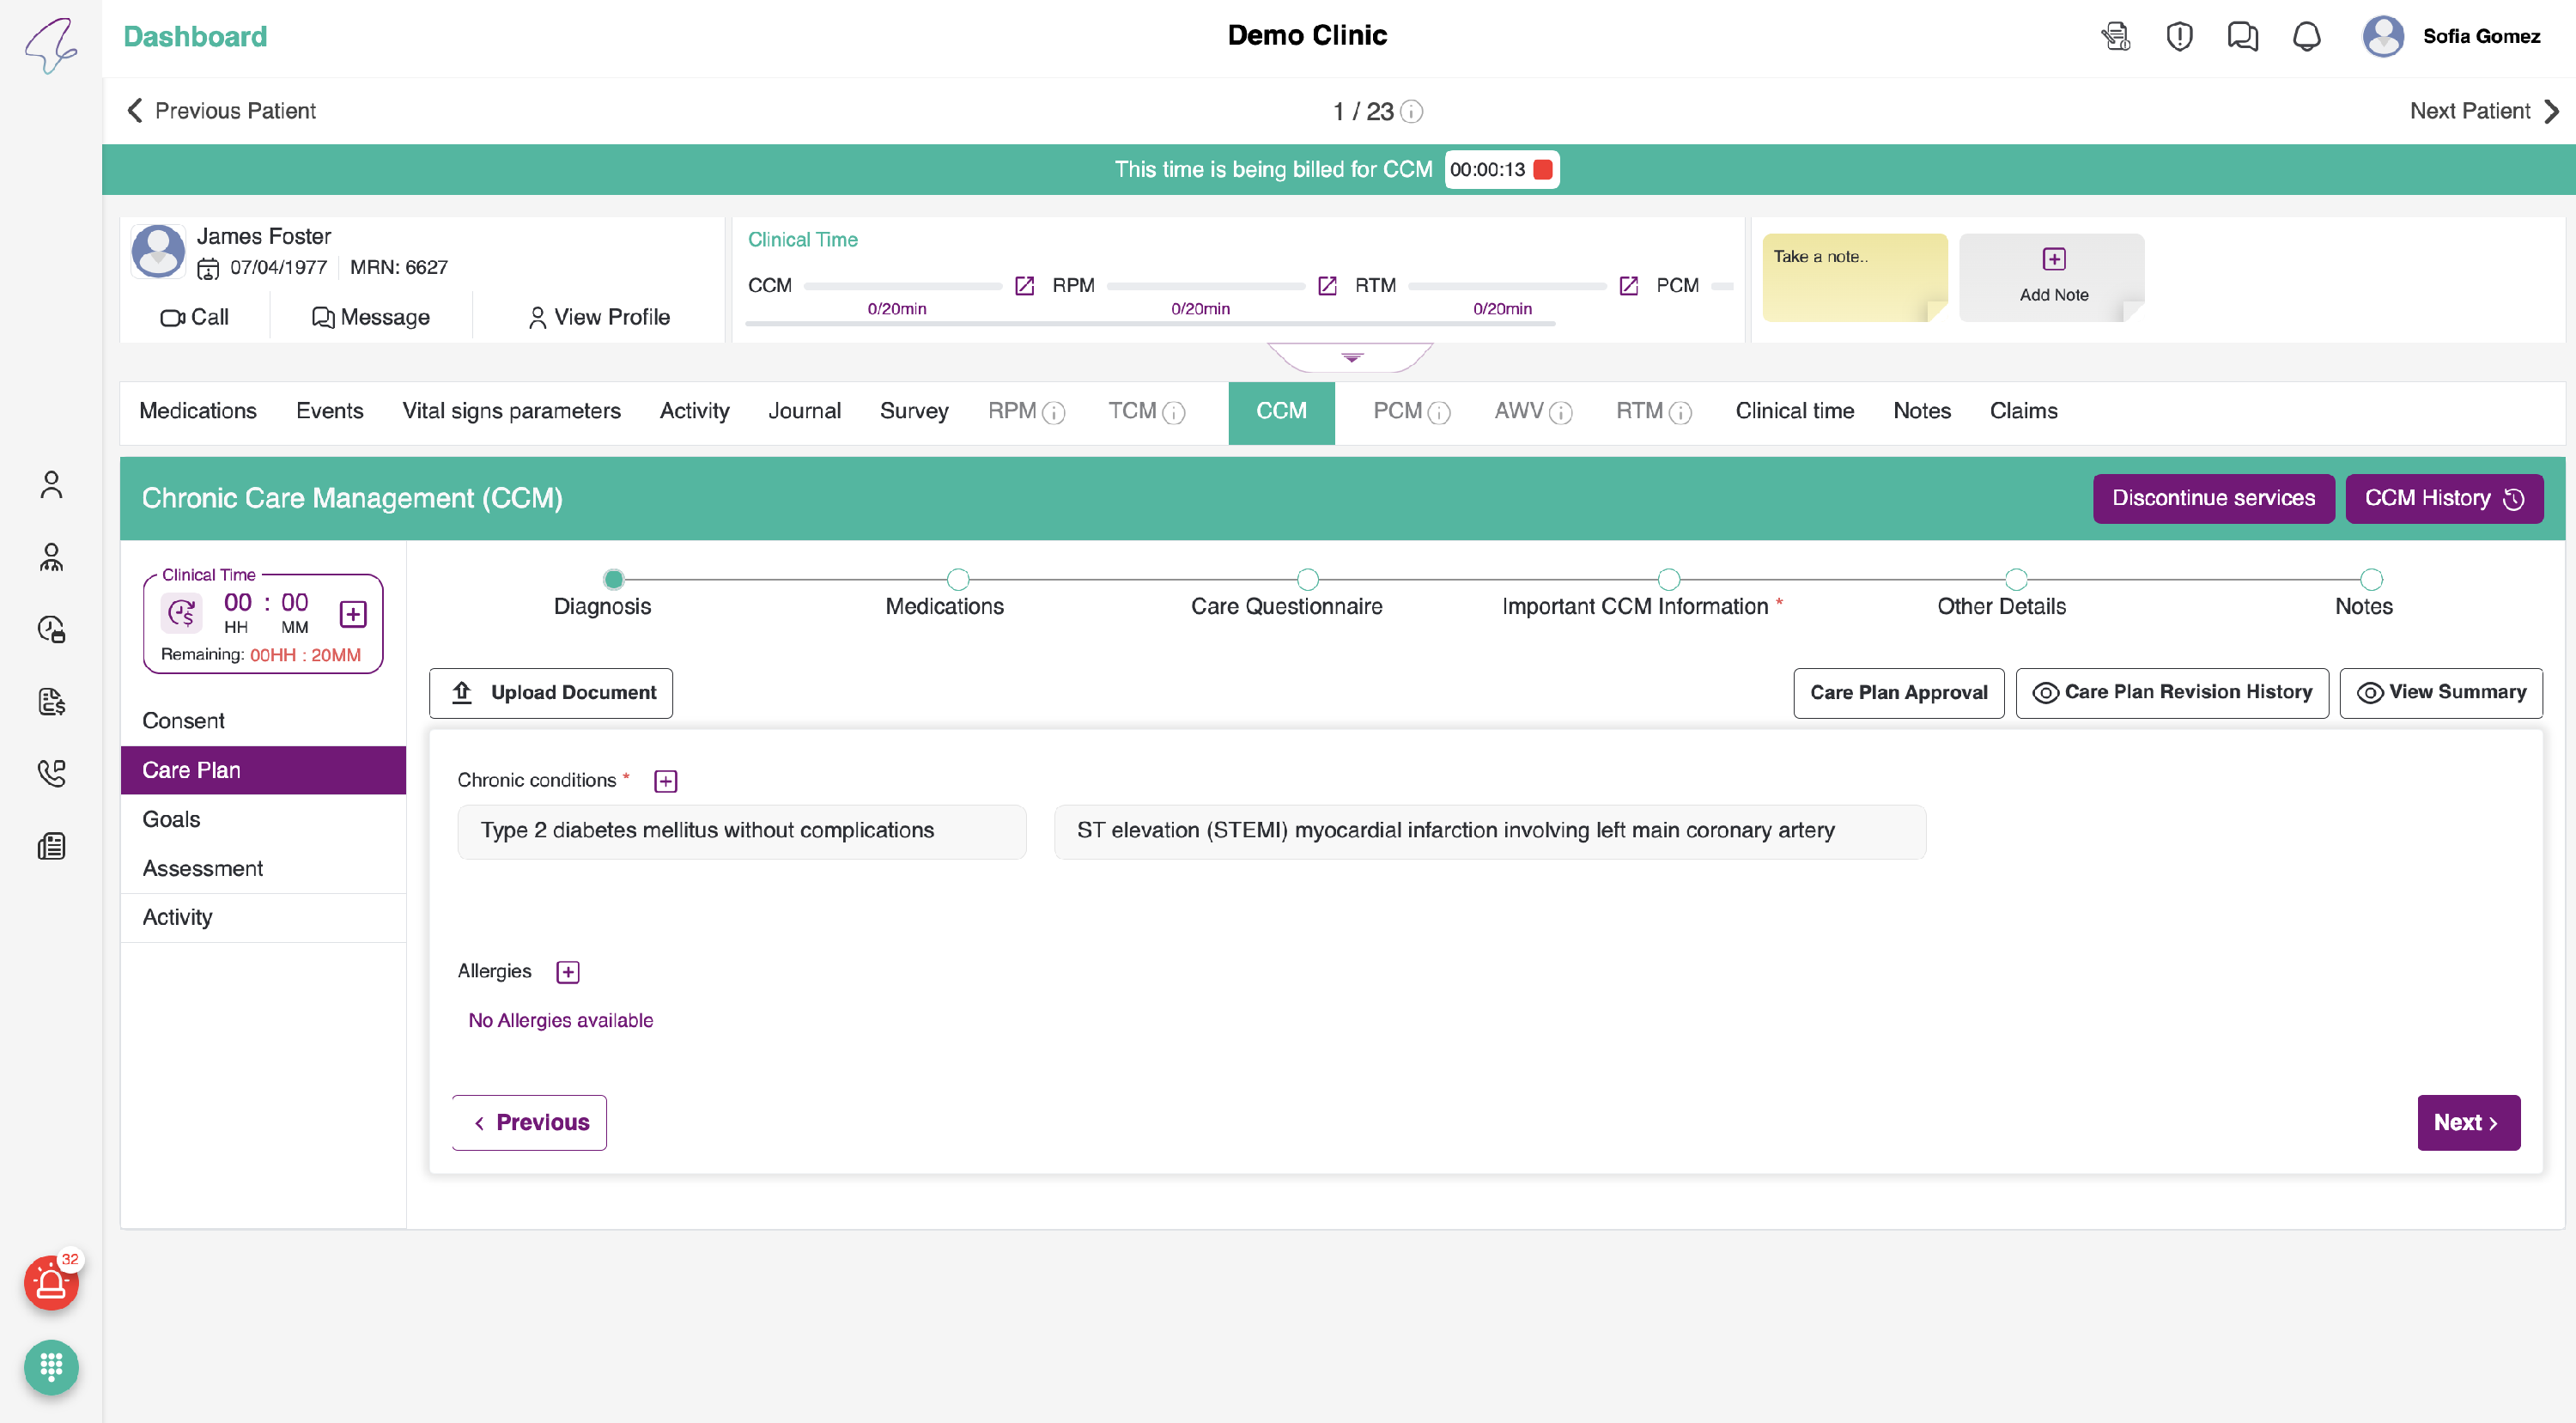Add an allergy using the plus icon
This screenshot has height=1423, width=2576.
click(x=567, y=972)
